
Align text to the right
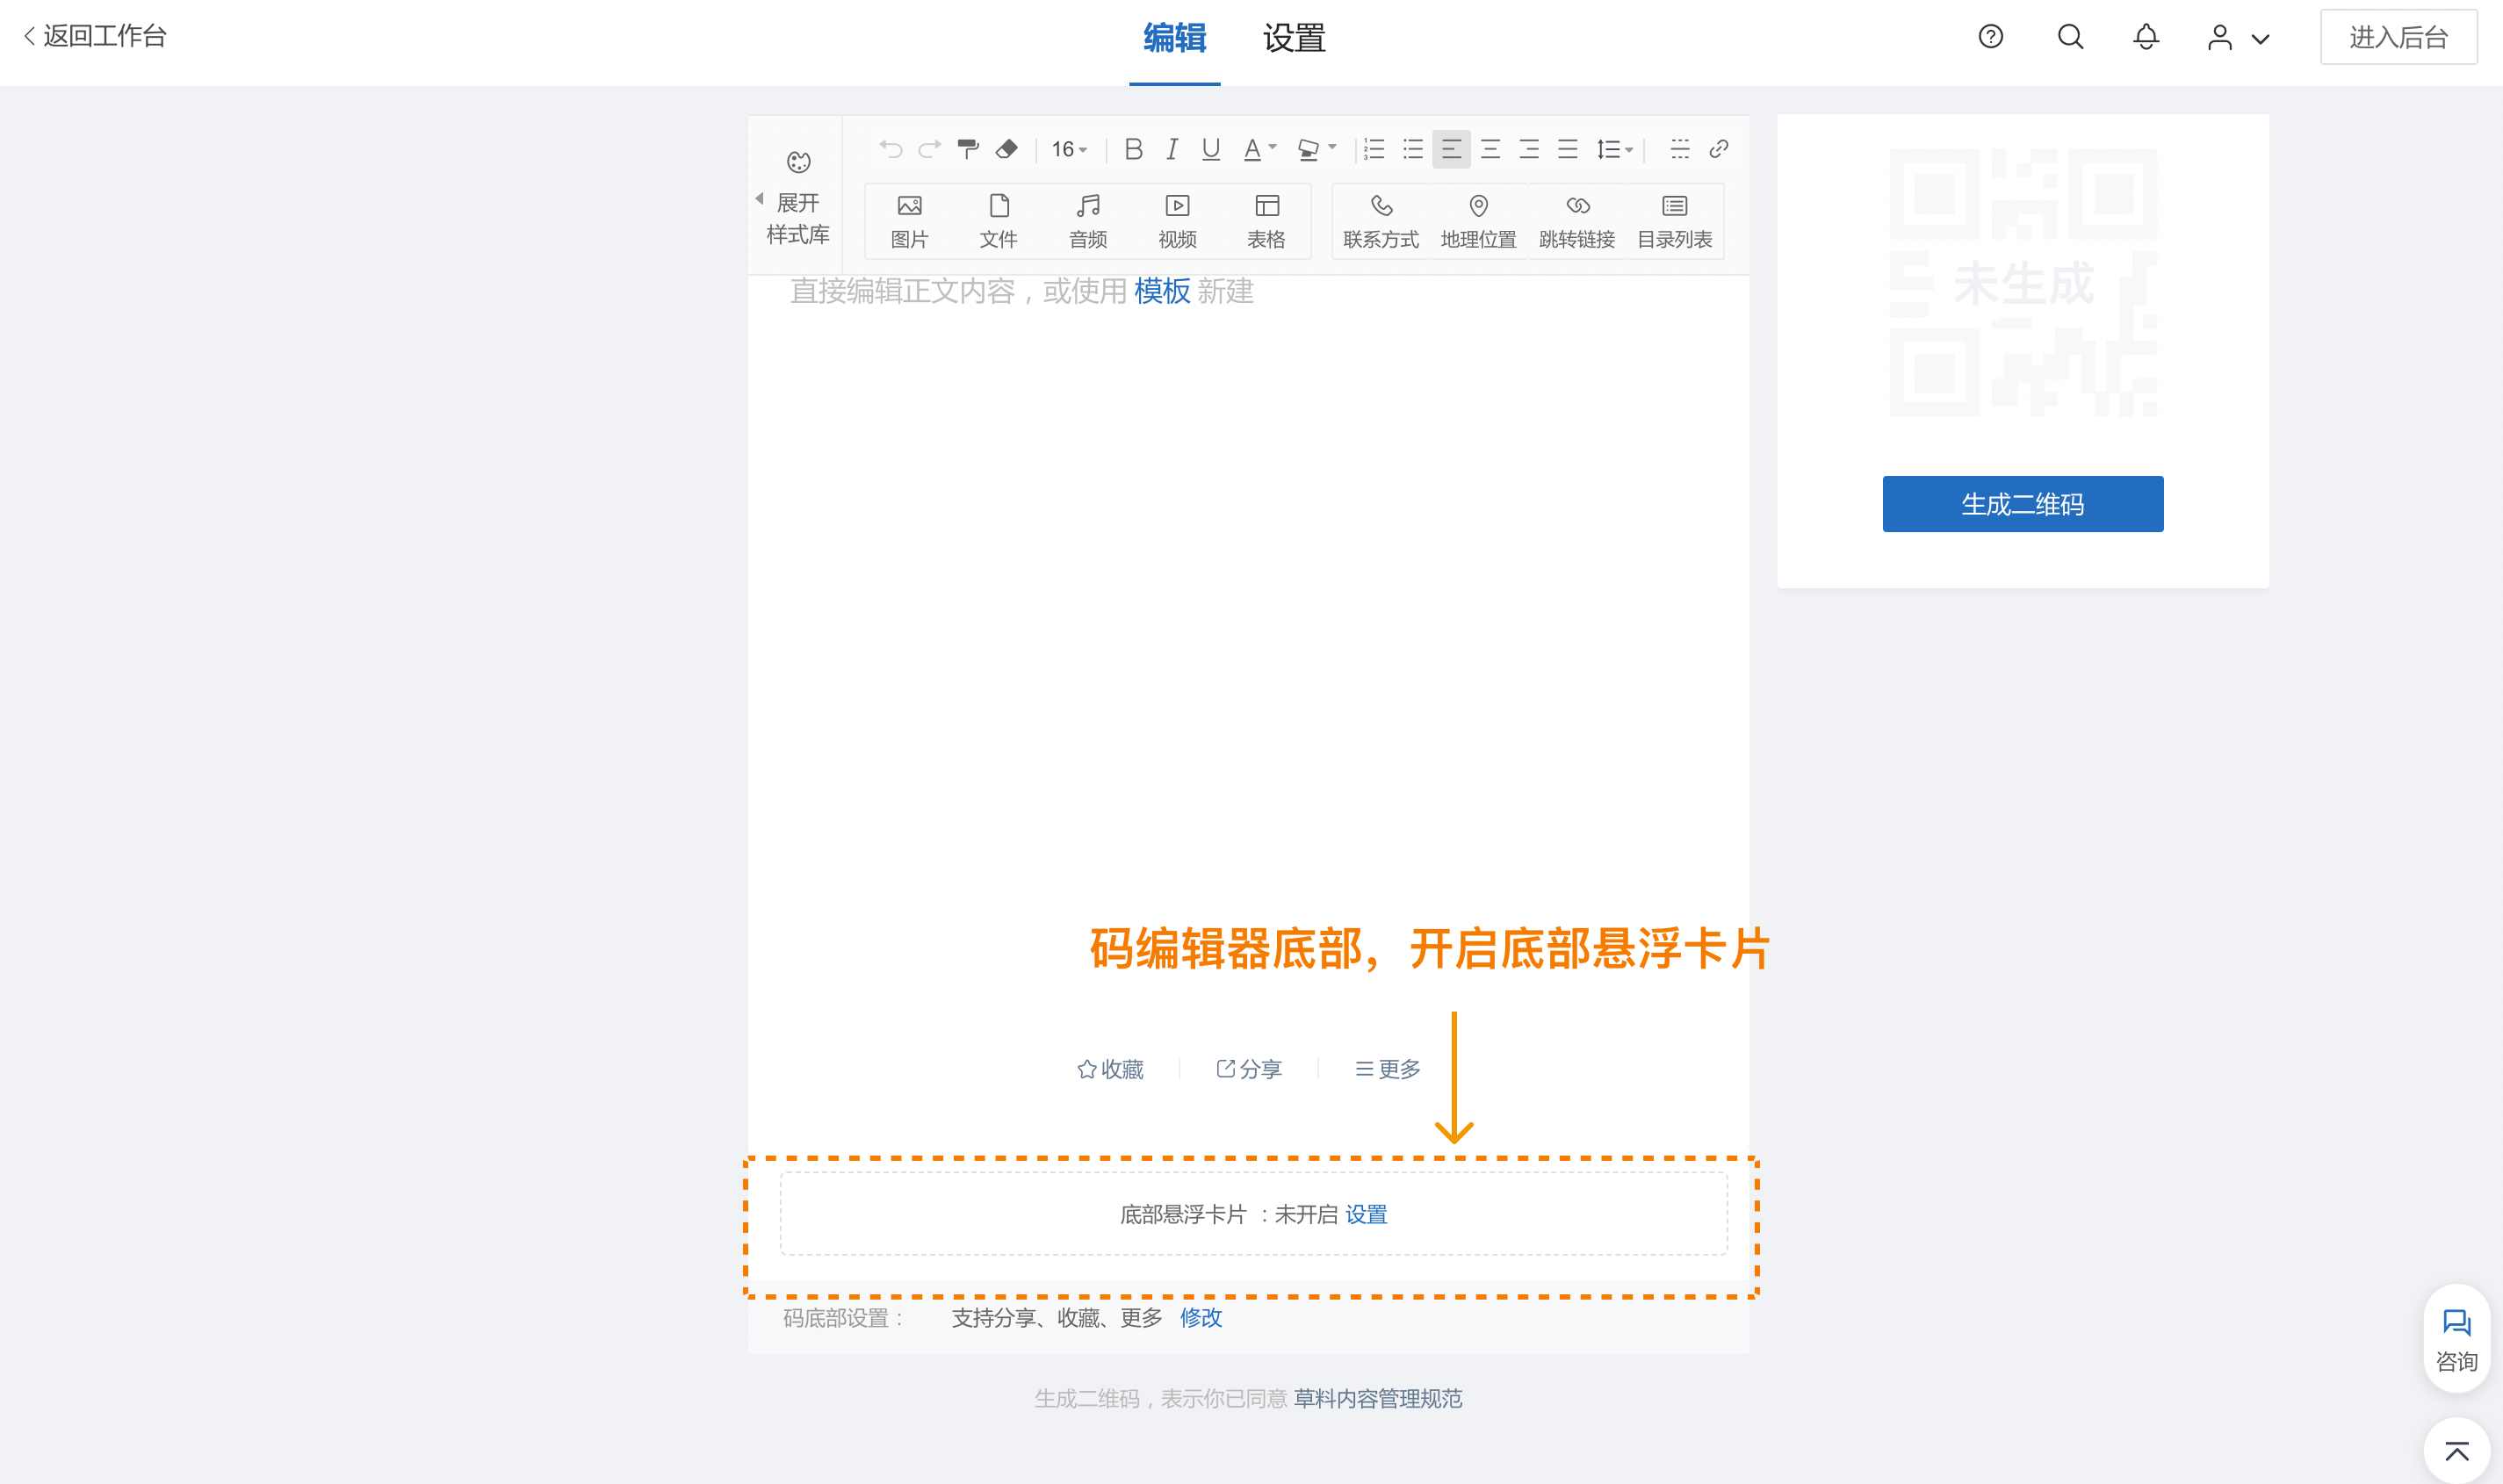(x=1529, y=149)
